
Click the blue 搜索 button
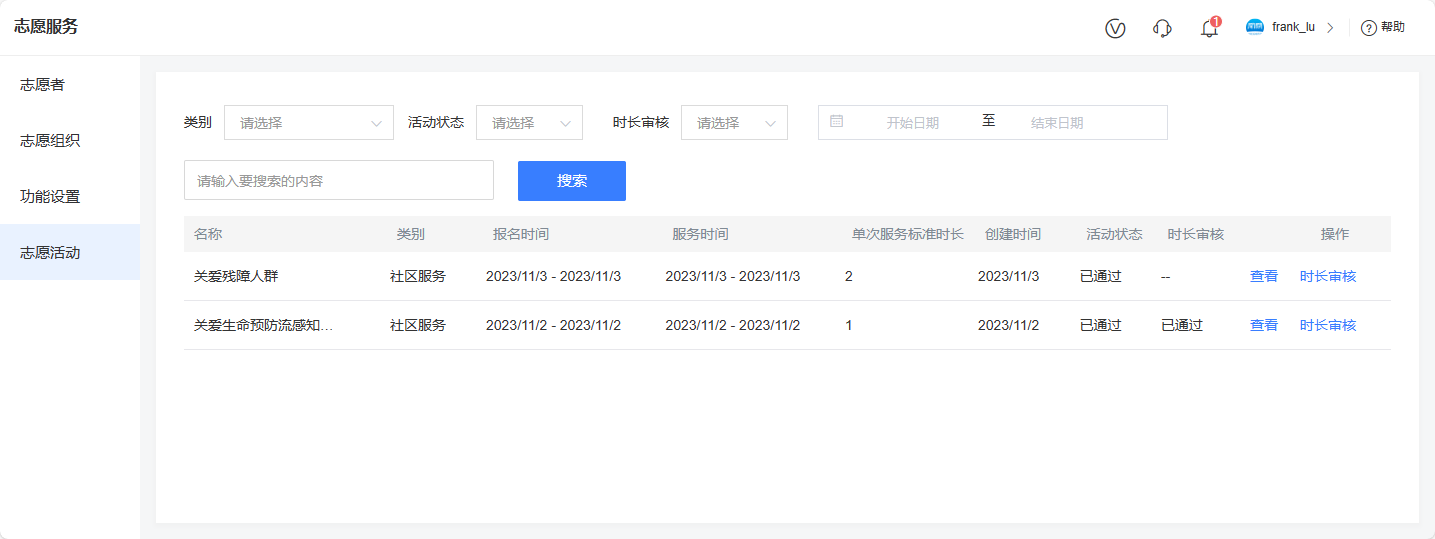pos(572,181)
